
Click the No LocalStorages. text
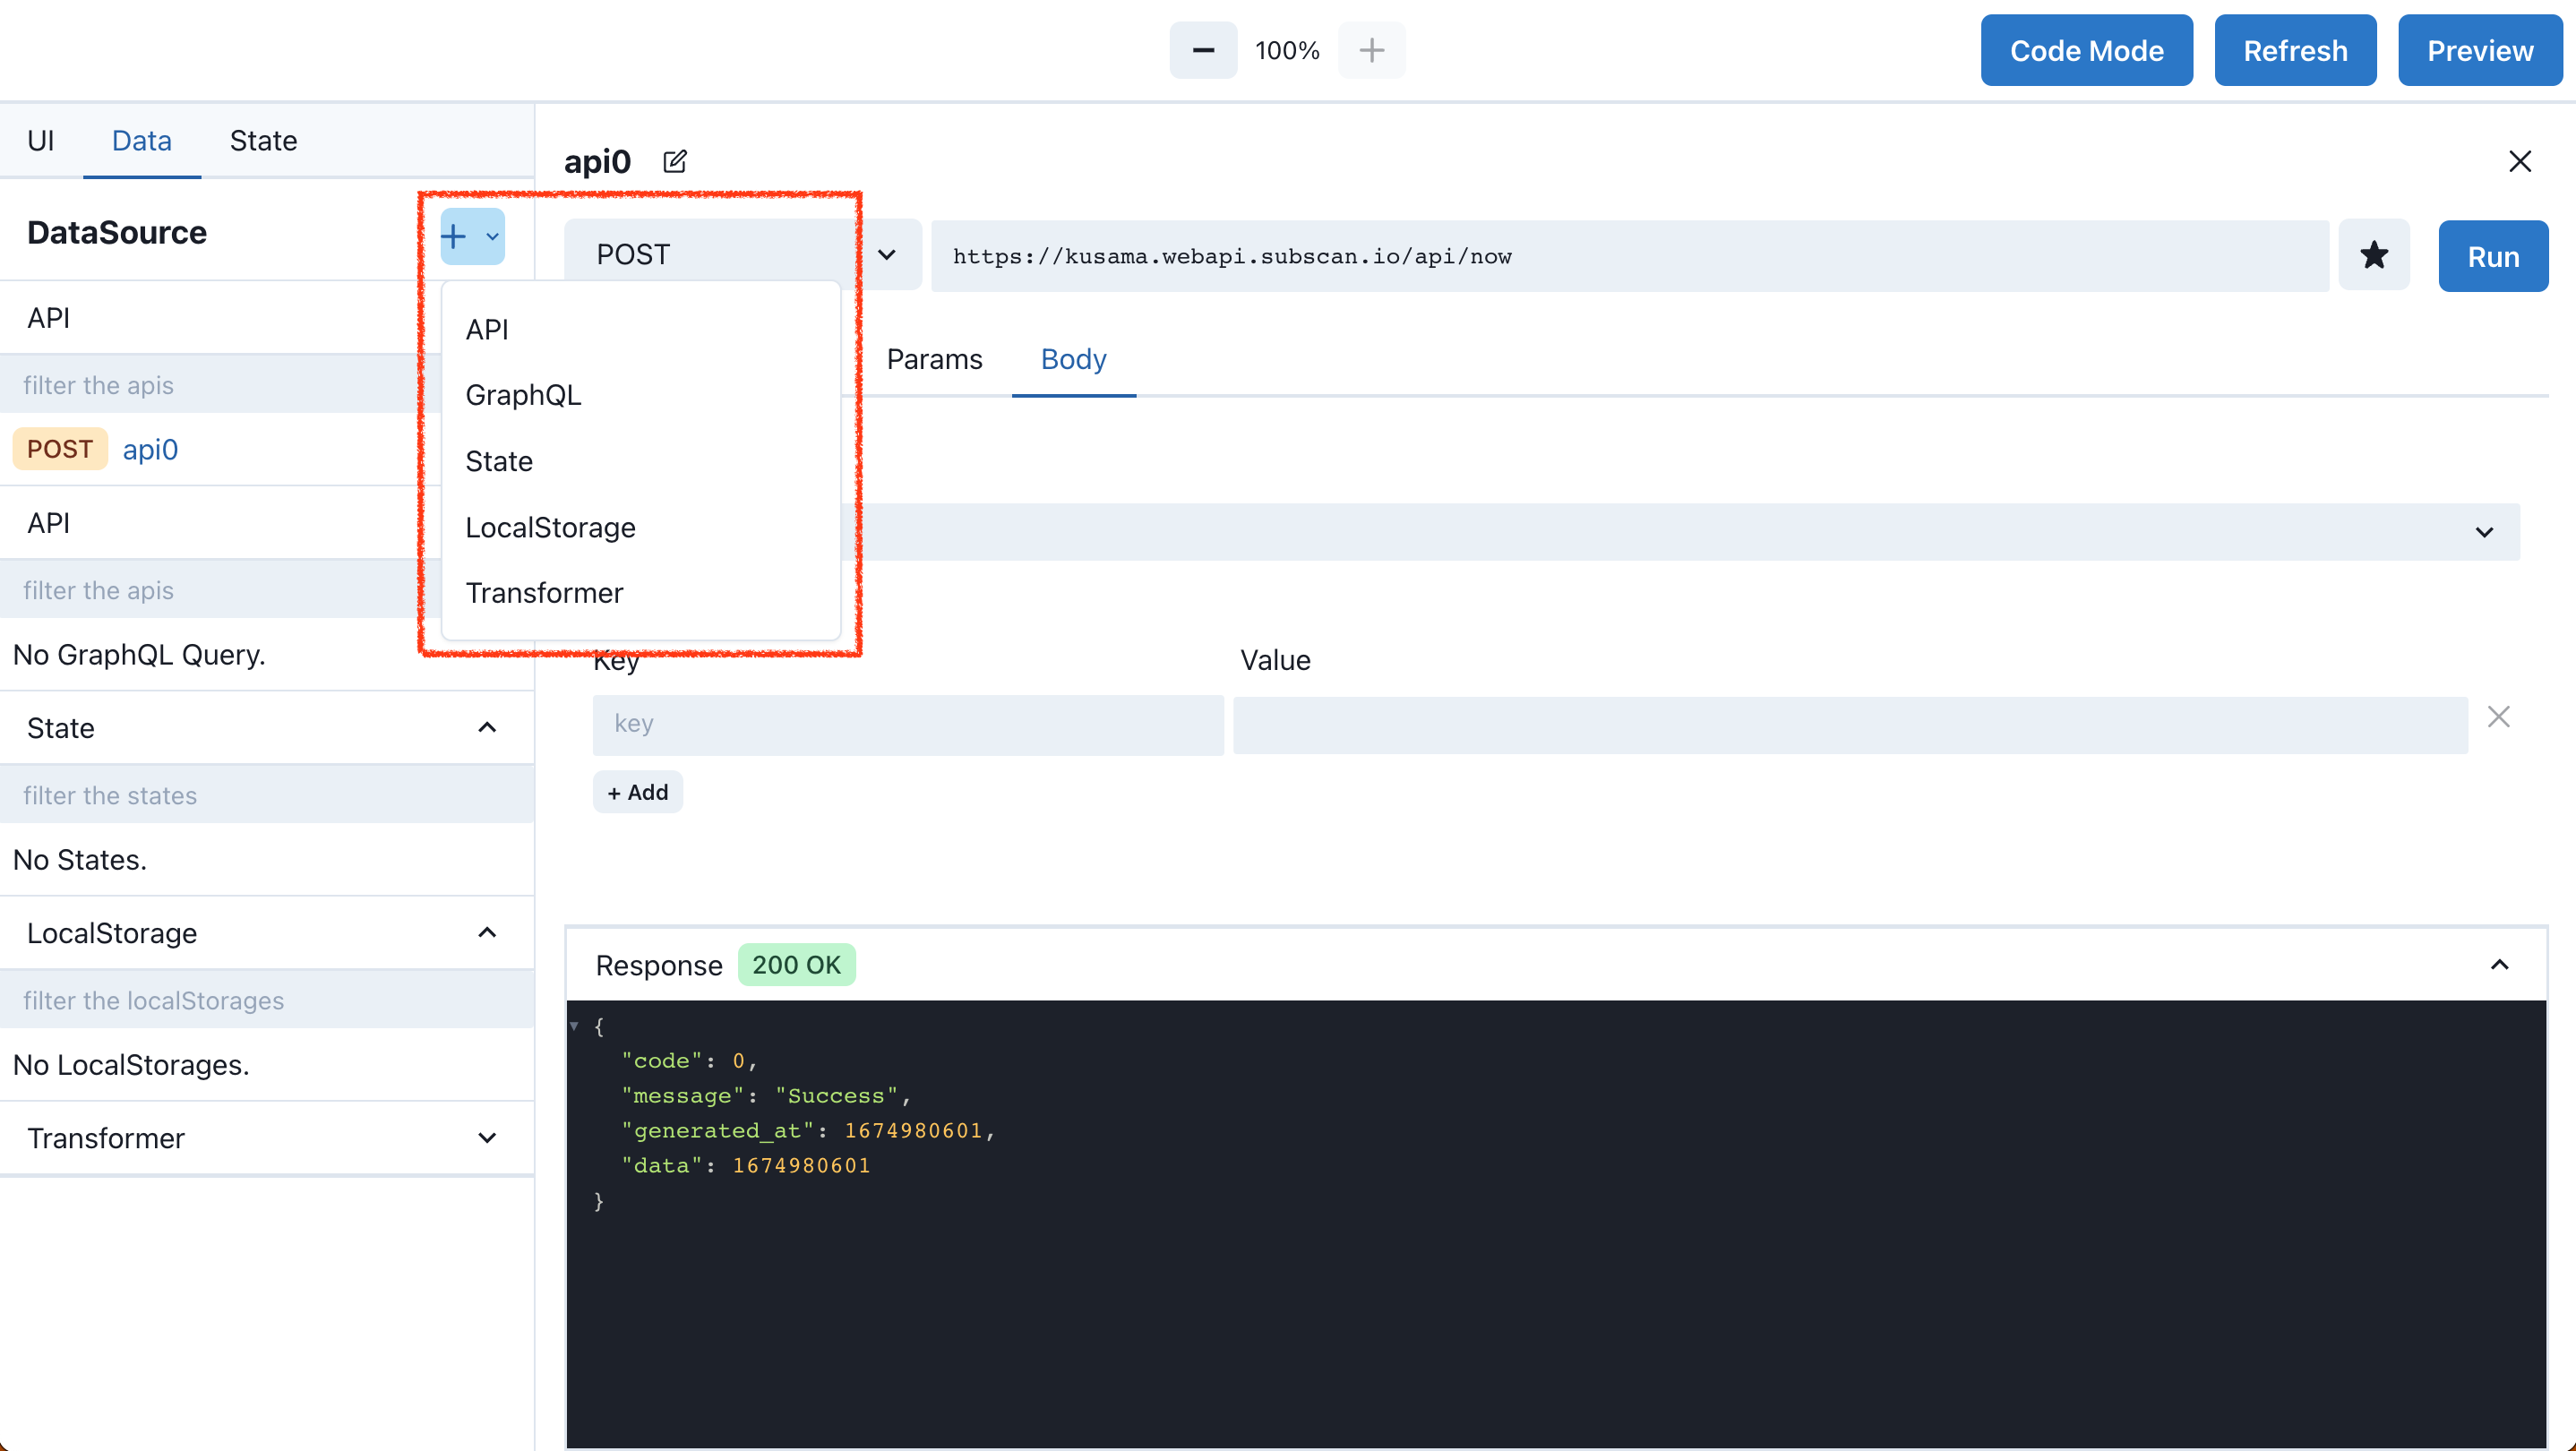pyautogui.click(x=131, y=1064)
